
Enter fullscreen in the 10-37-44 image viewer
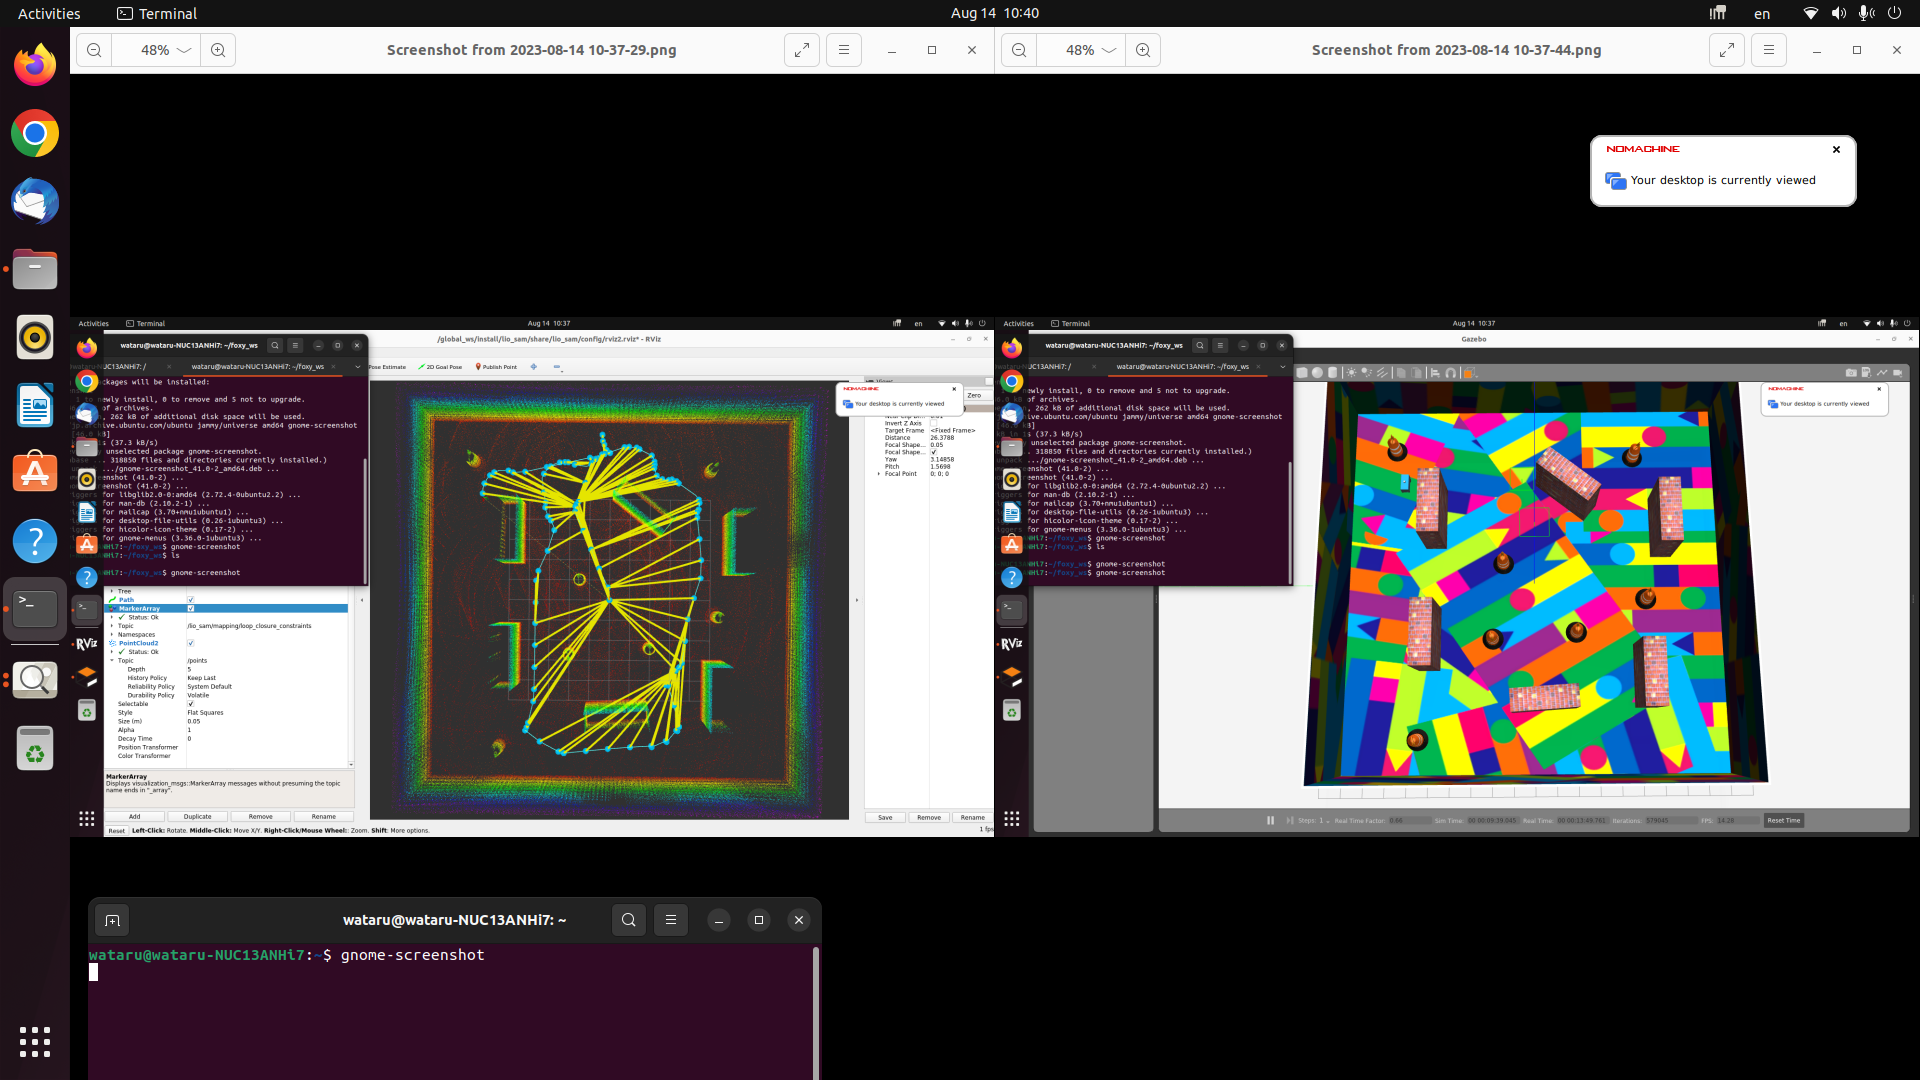[1727, 50]
